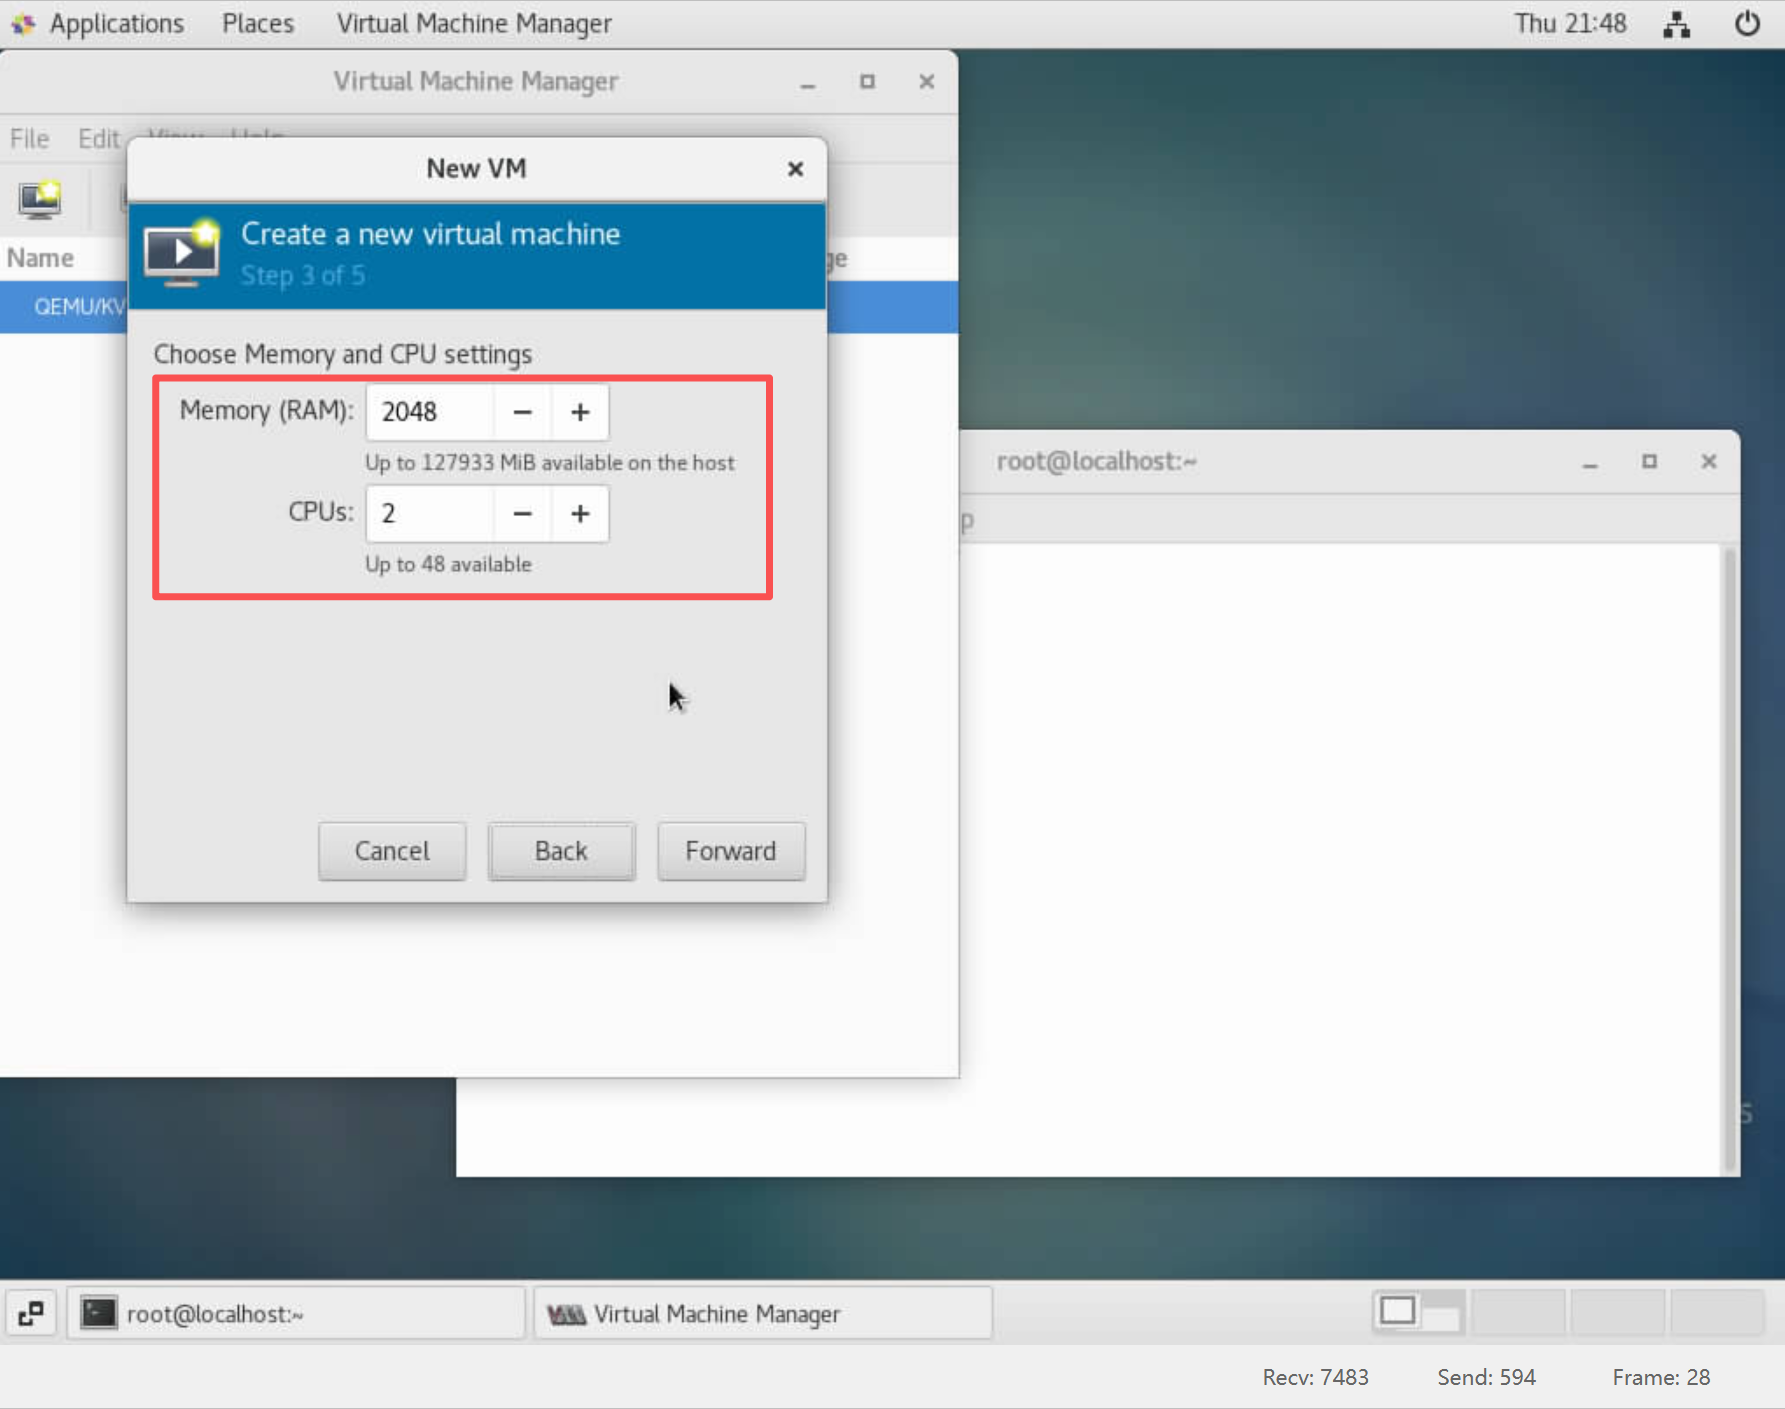This screenshot has width=1785, height=1409.
Task: Open the network status icon in top bar
Action: point(1676,24)
